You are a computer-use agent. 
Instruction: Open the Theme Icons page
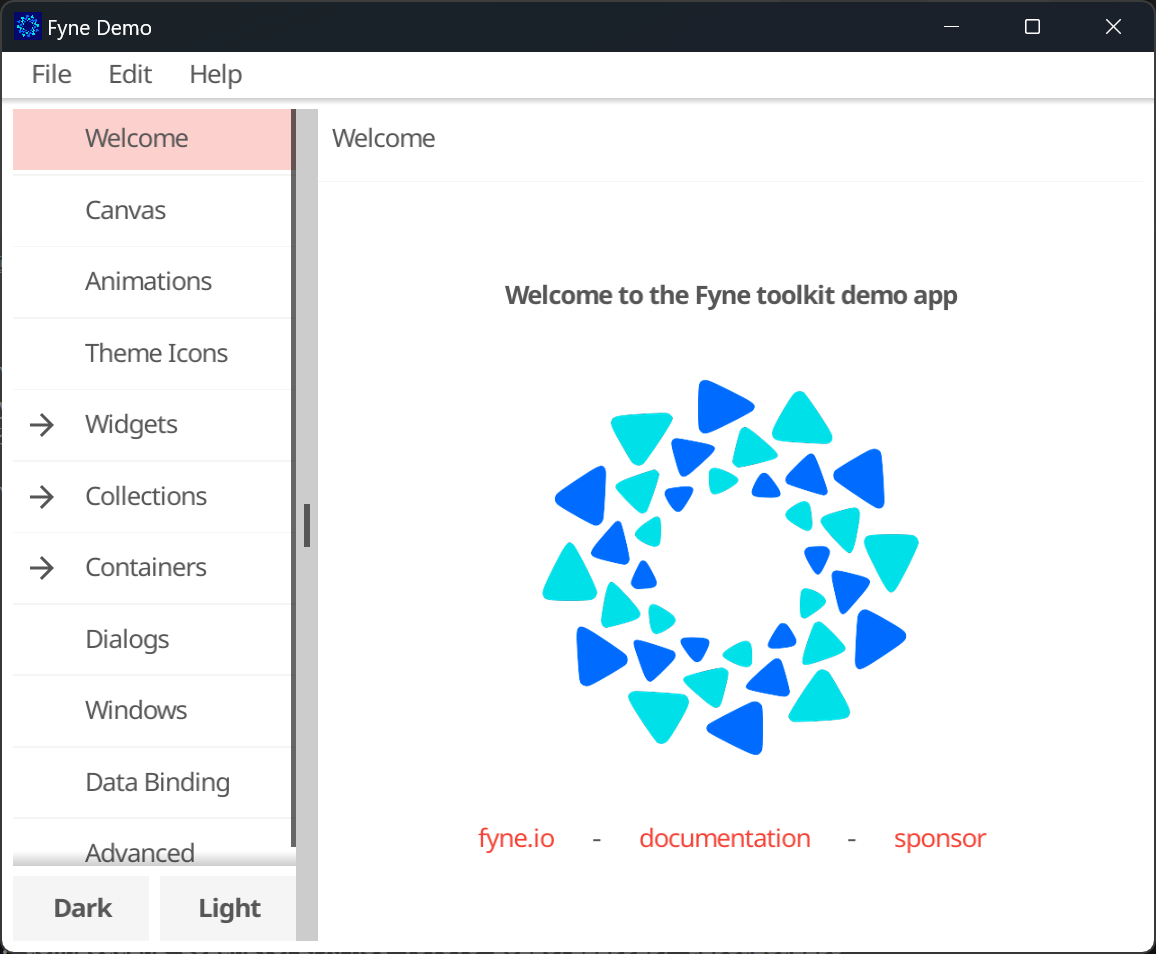tap(153, 353)
